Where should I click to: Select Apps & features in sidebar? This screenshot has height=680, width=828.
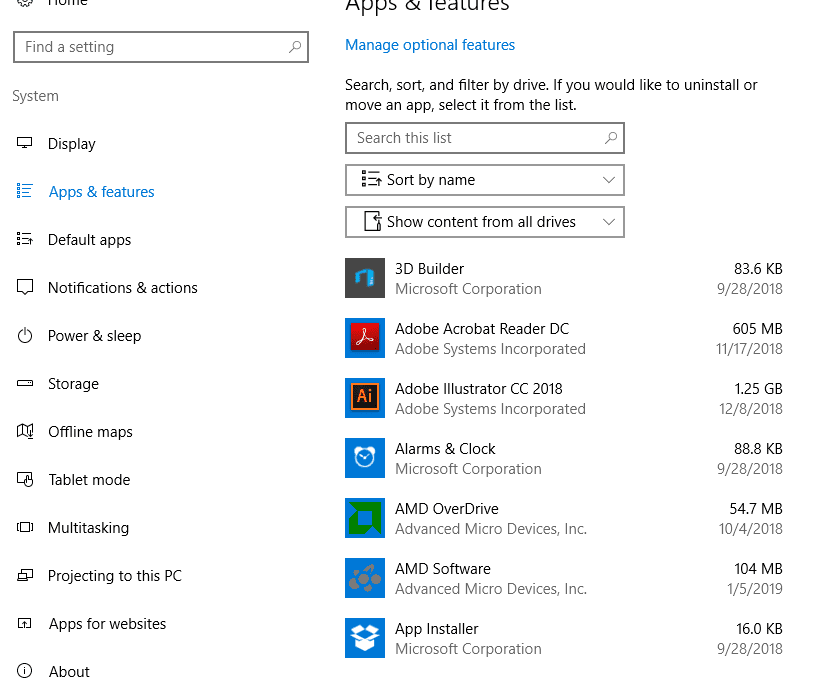101,192
